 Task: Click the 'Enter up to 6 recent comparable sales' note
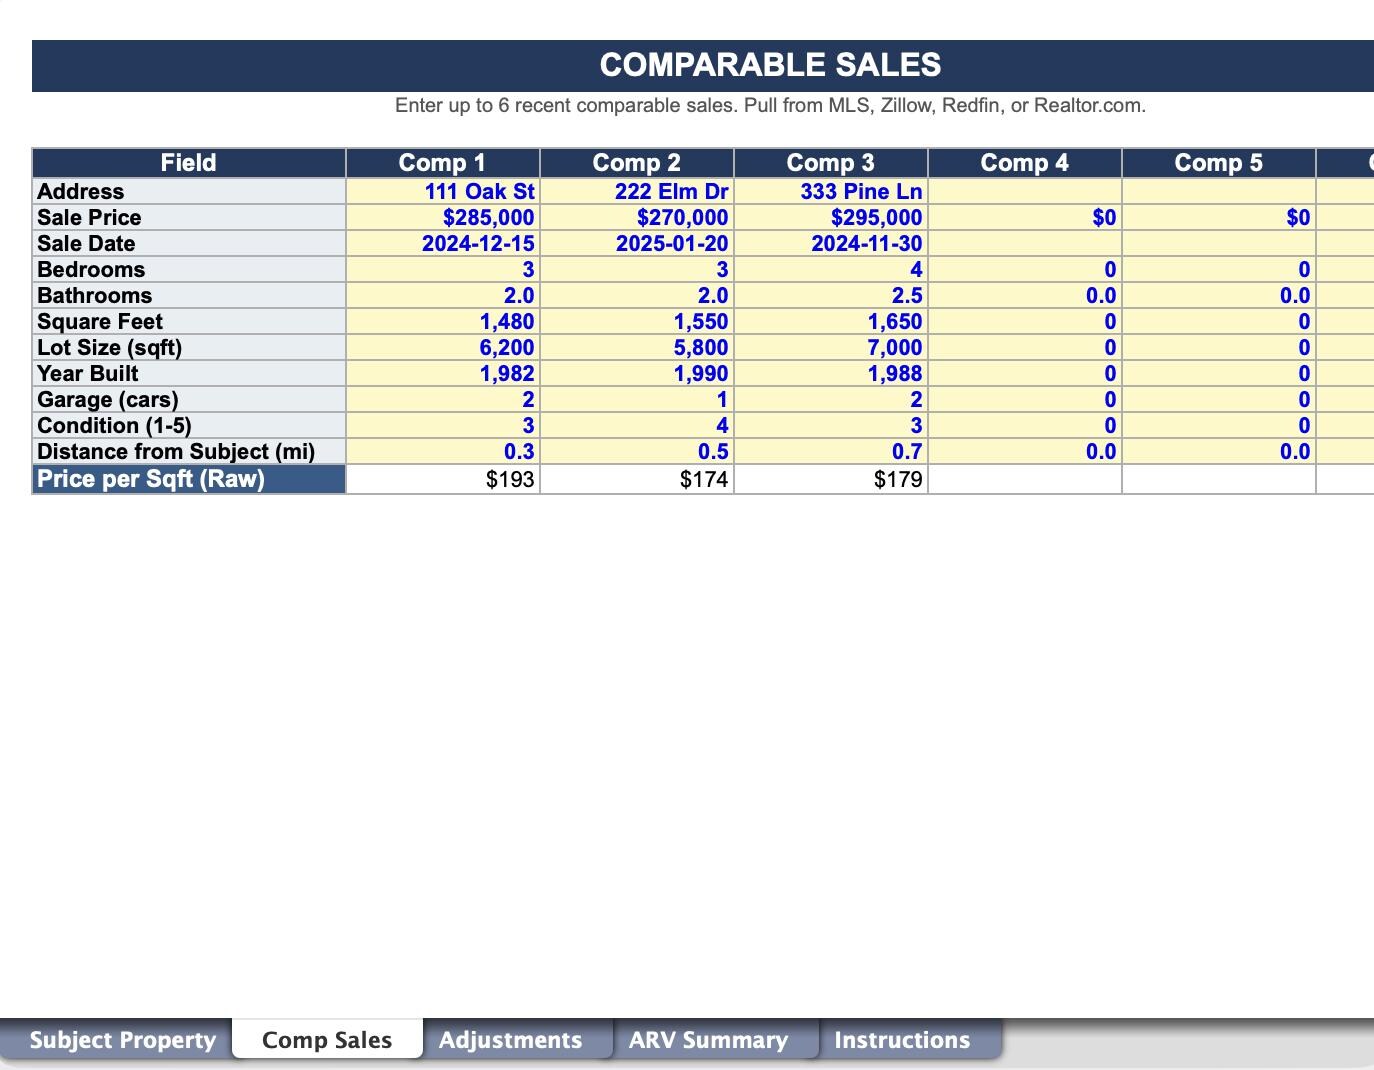(x=770, y=105)
